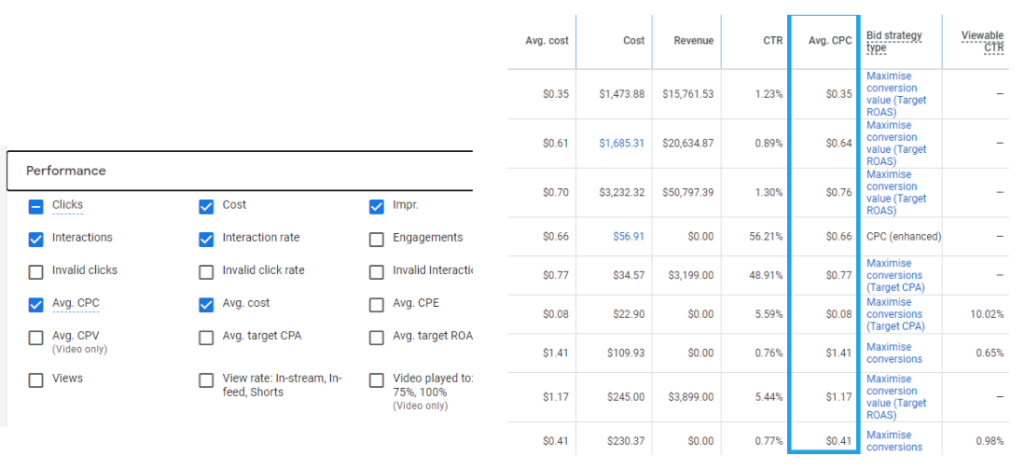Image resolution: width=1024 pixels, height=469 pixels.
Task: Open Maximise conversions link in $109.93 row
Action: 894,353
